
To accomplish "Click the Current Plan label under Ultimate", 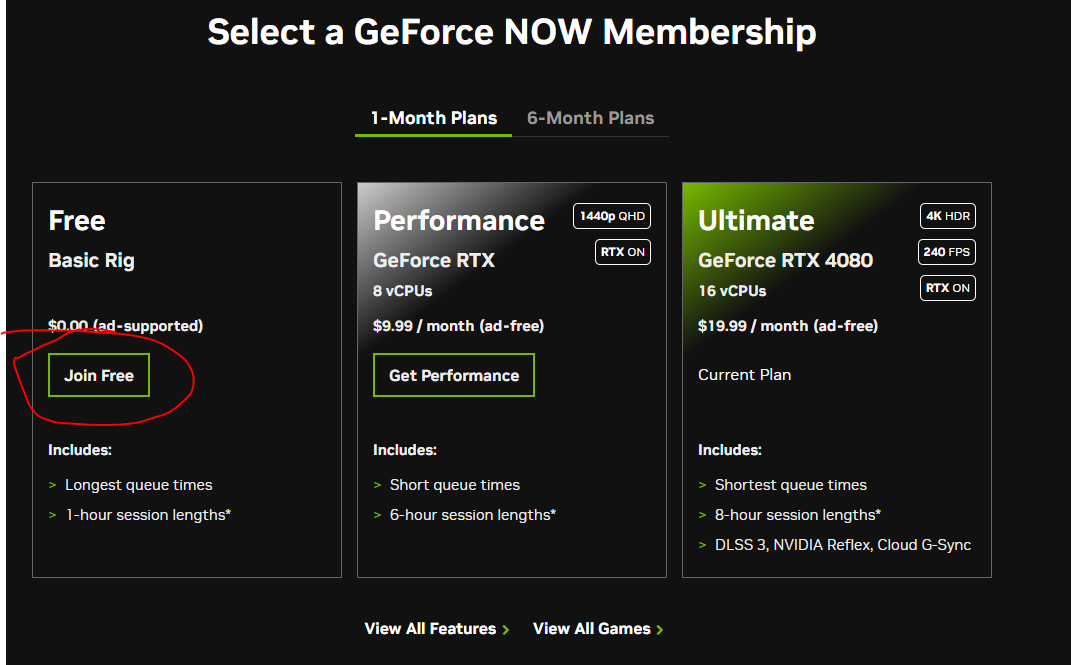I will 744,375.
